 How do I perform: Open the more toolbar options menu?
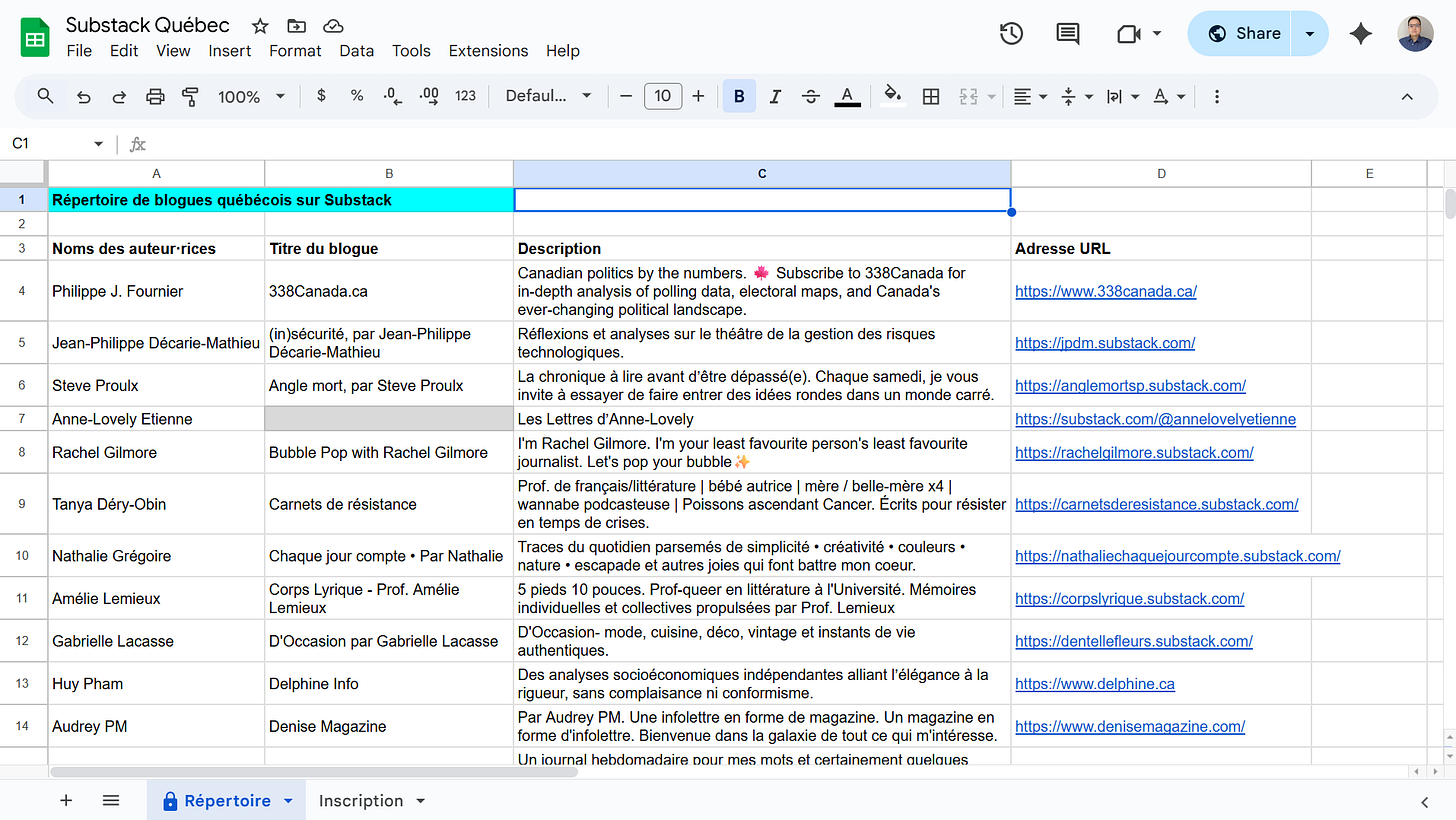[1217, 96]
